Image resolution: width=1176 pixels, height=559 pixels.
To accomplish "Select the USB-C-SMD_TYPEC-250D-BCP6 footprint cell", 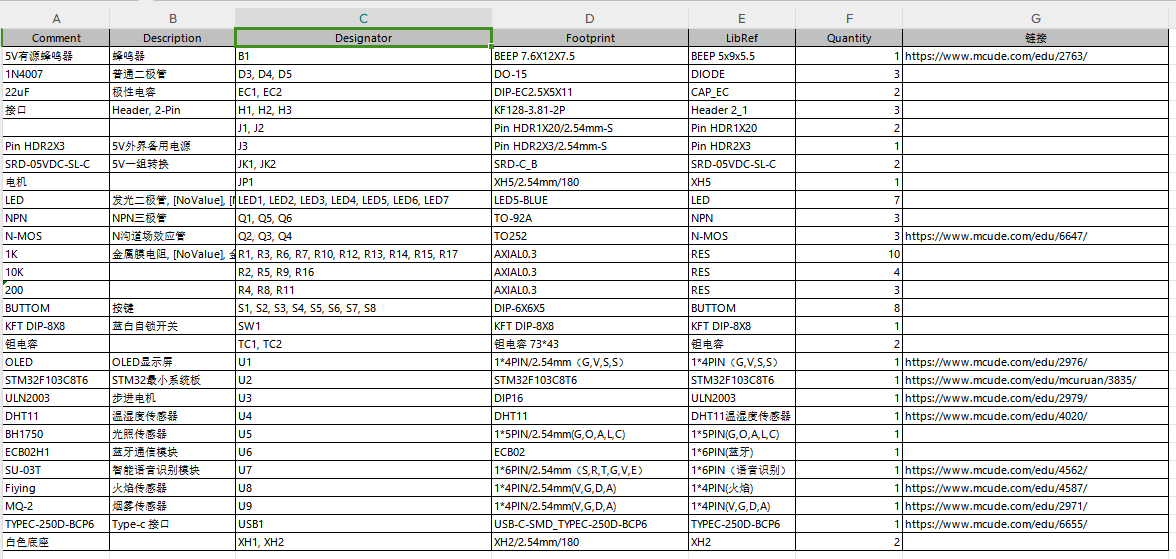I will 570,524.
